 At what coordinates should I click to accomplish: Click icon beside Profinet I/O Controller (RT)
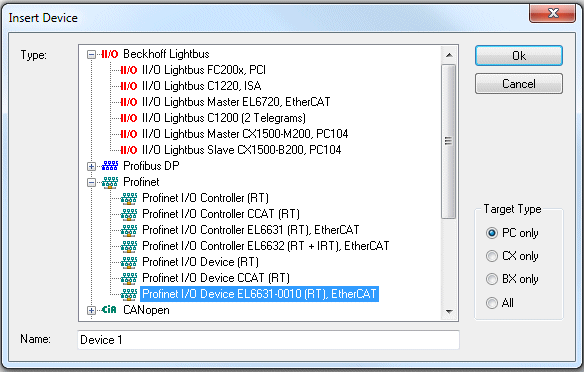tap(129, 198)
